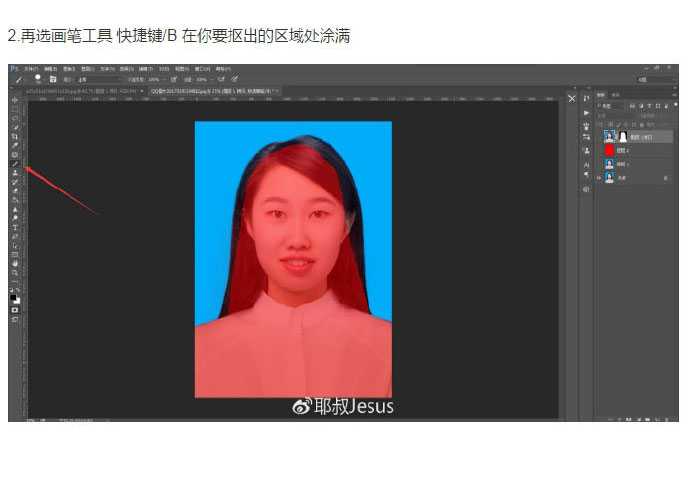Select the Blur tool
The image size is (690, 489).
click(15, 210)
